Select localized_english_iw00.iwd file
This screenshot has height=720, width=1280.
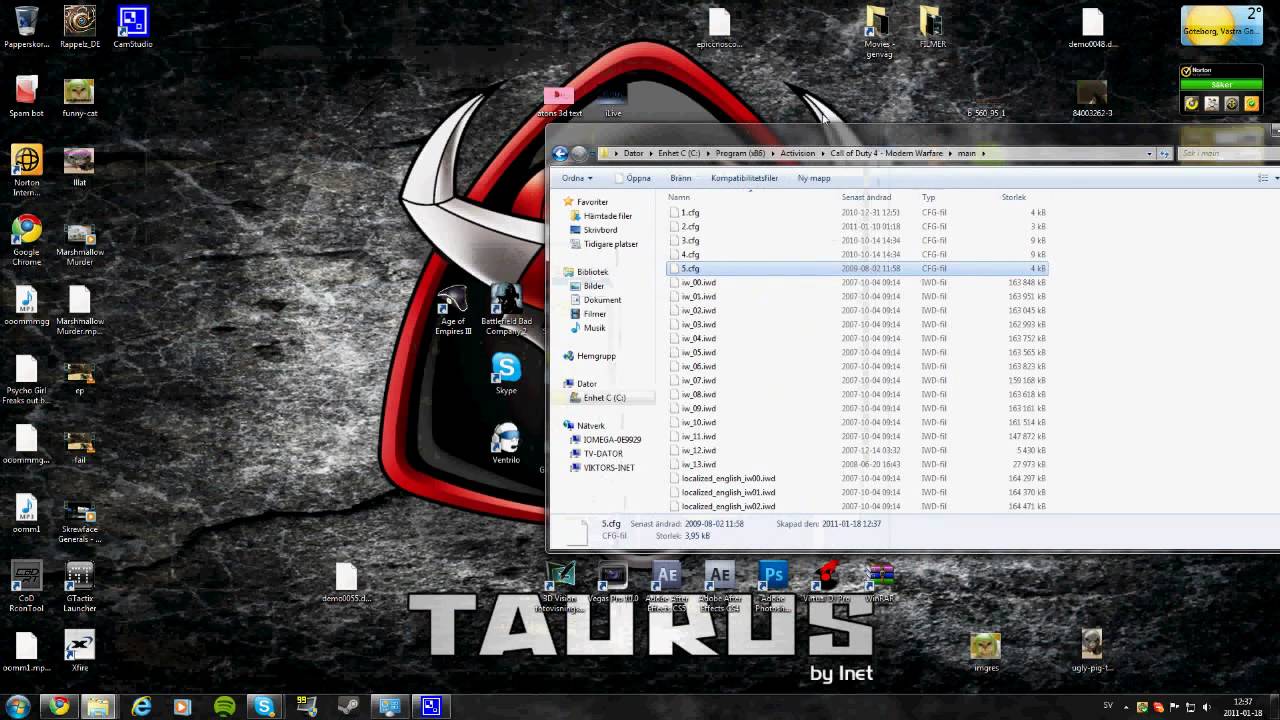click(x=855, y=479)
